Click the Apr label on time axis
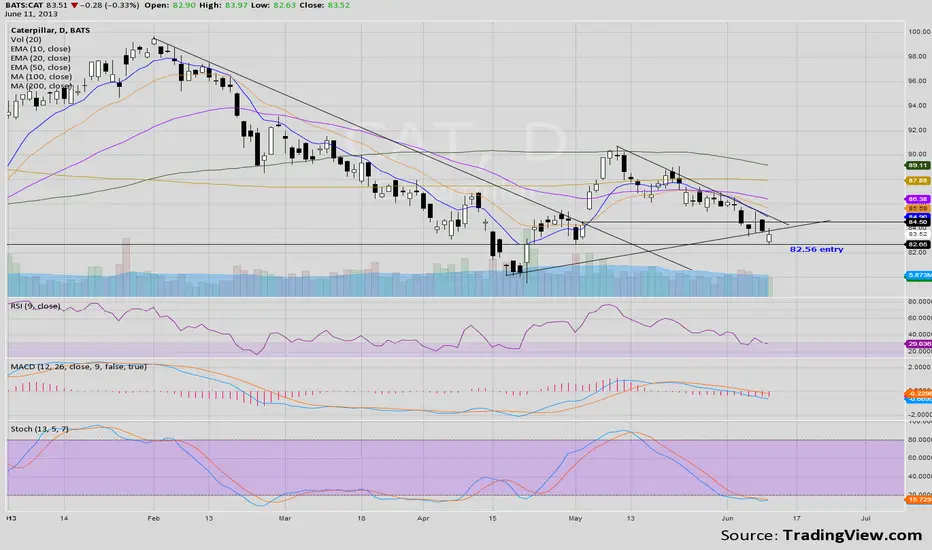932x550 pixels. coord(423,518)
